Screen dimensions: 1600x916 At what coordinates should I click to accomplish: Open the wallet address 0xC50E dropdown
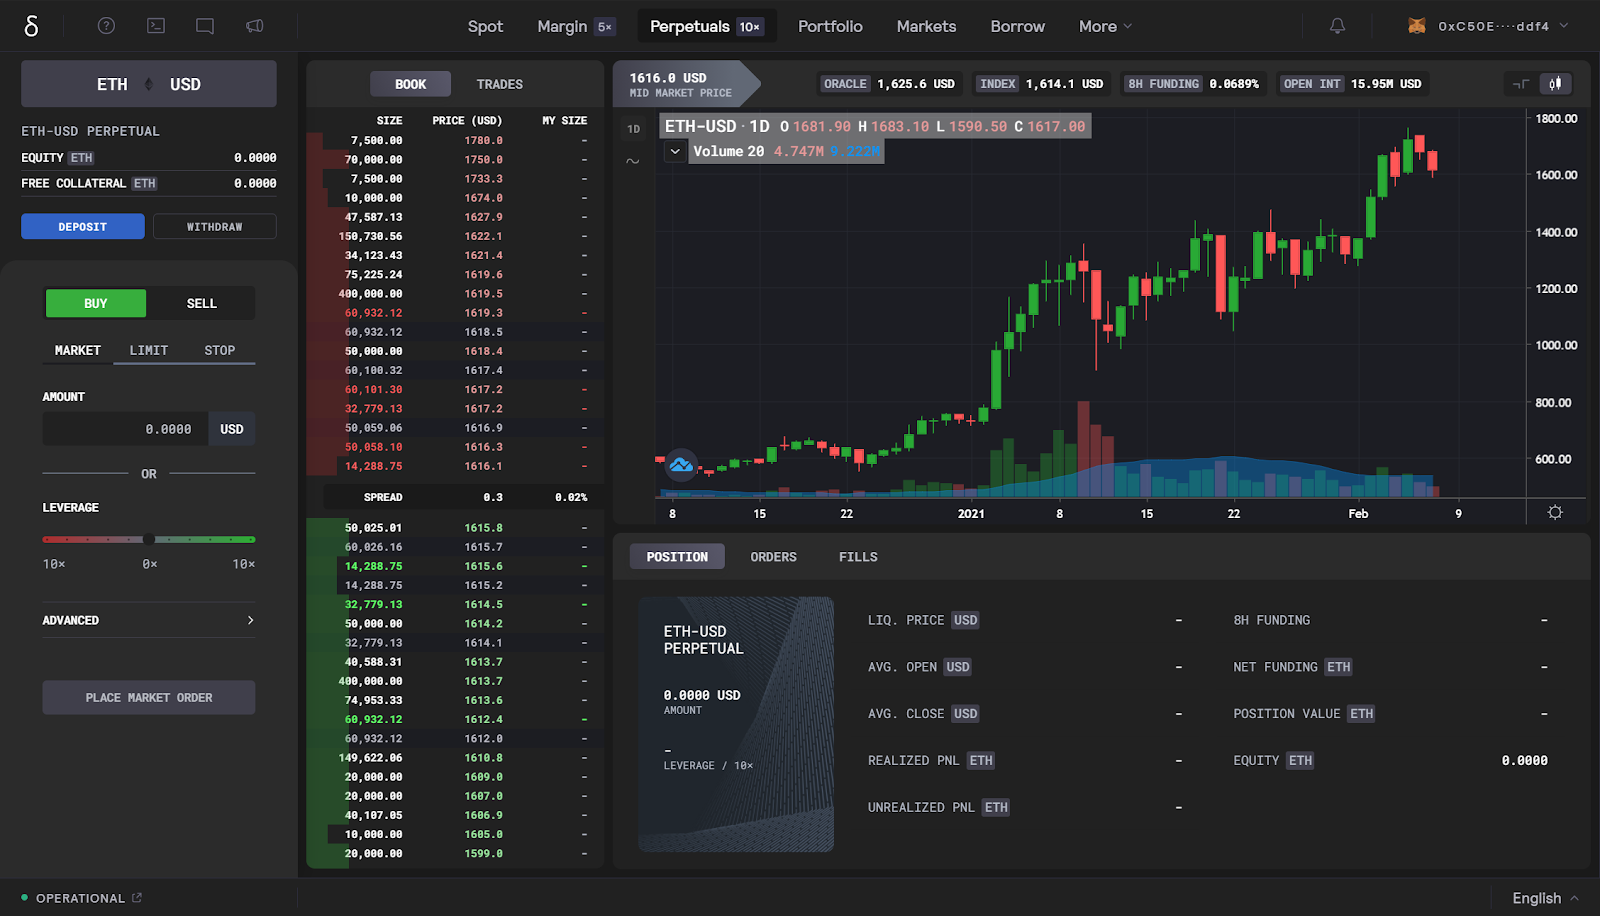(x=1493, y=26)
